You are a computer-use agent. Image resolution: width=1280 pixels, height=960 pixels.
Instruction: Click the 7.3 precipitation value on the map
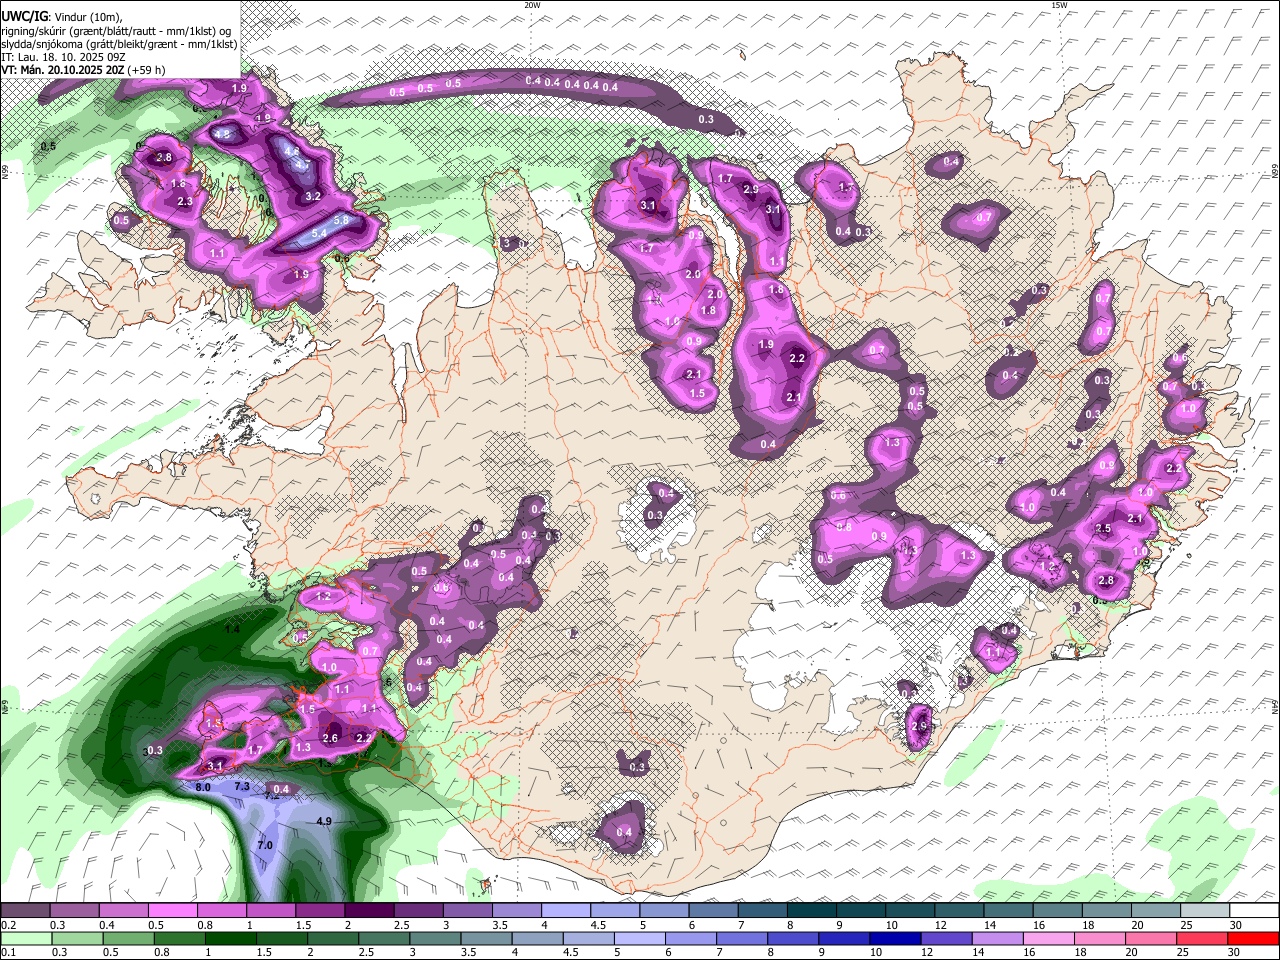[241, 787]
